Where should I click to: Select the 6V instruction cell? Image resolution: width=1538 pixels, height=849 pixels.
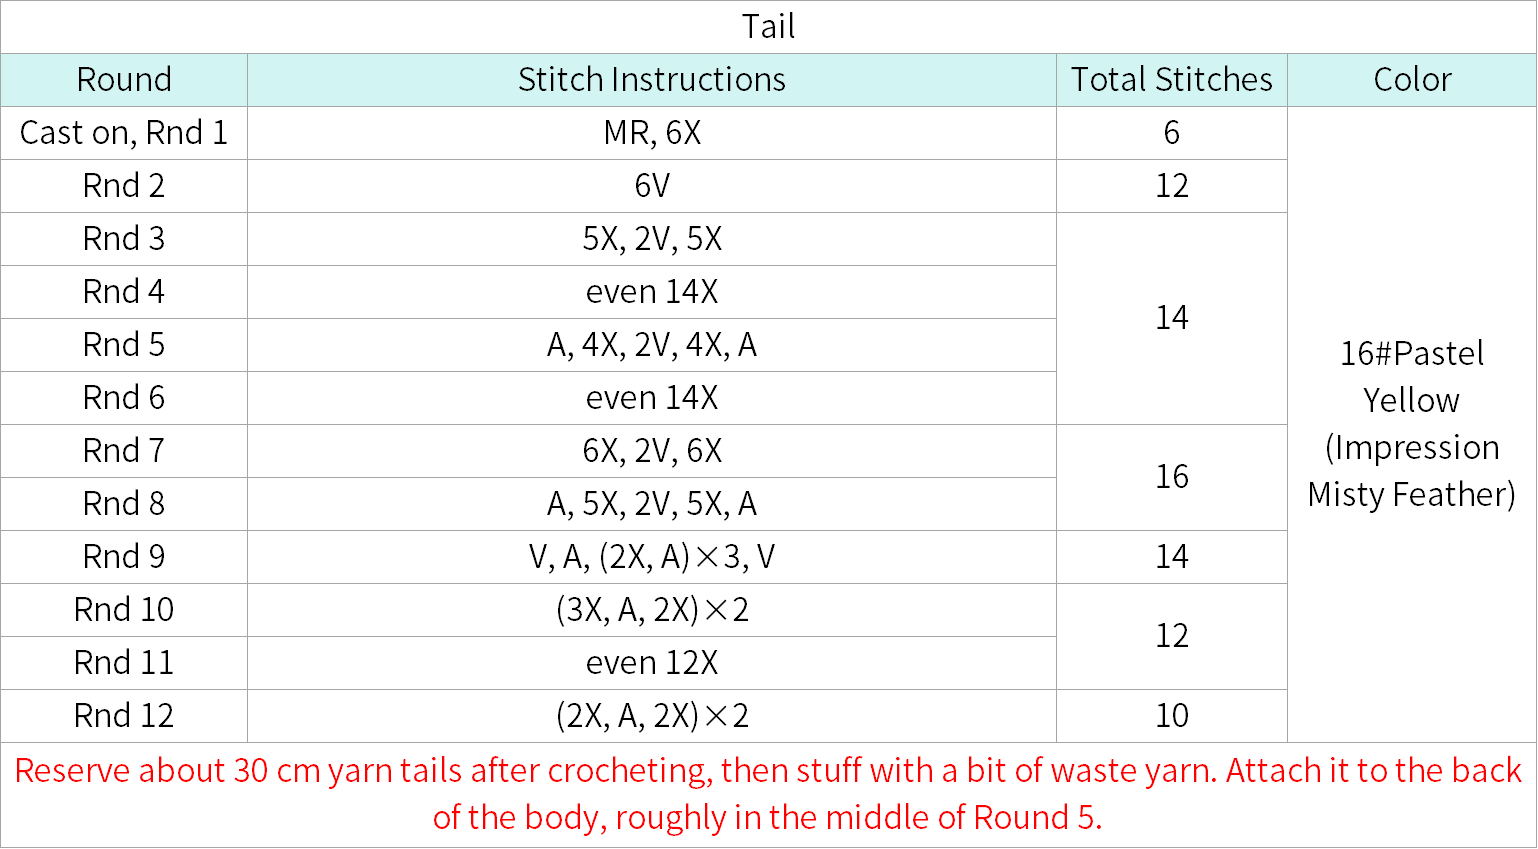(652, 186)
